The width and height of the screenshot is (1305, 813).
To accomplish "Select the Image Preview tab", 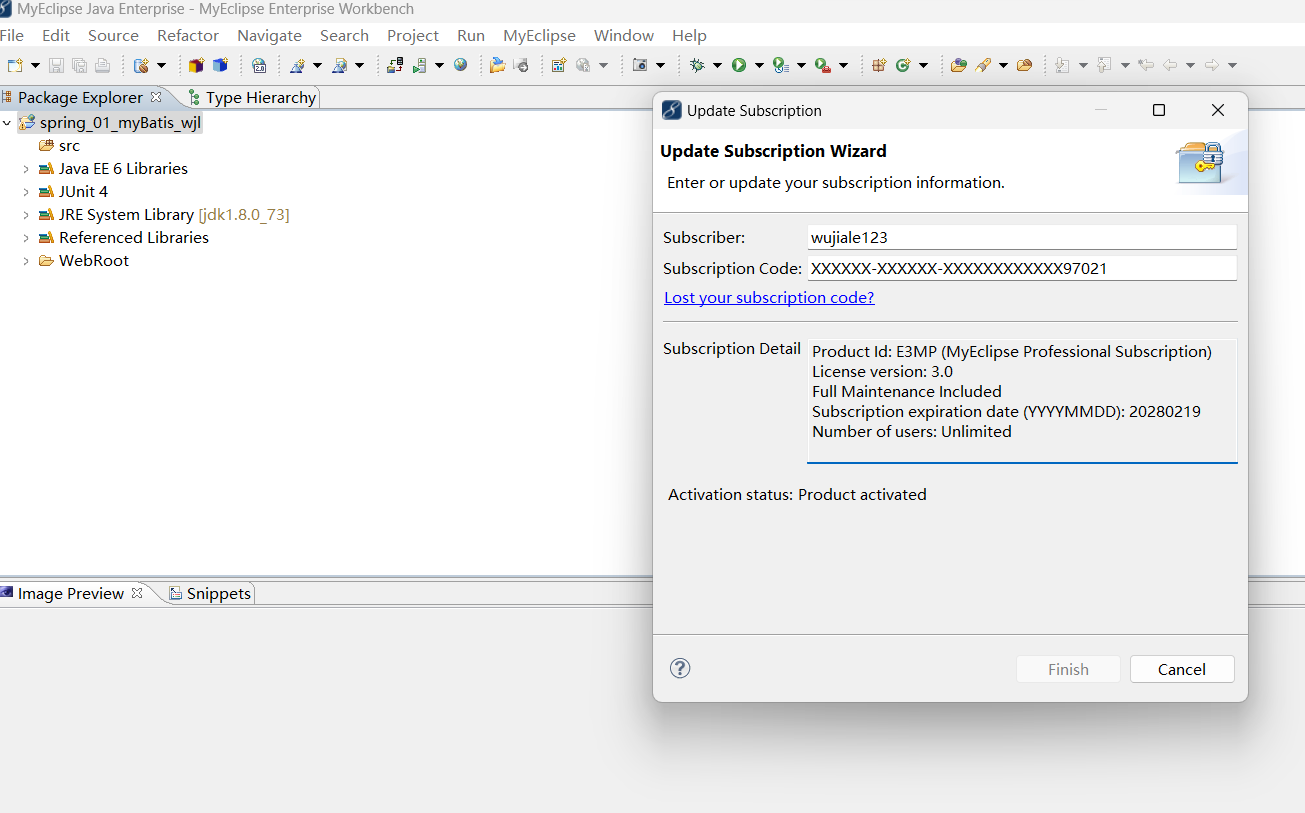I will [70, 593].
